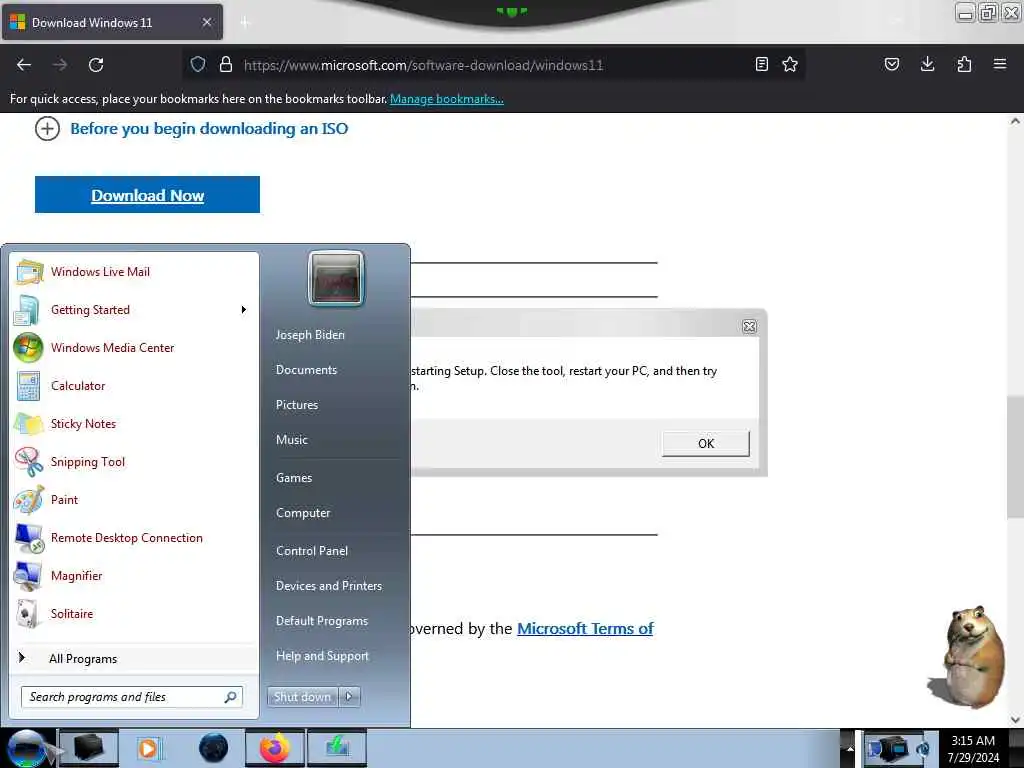Click the Download Now button
This screenshot has height=768, width=1024.
click(x=148, y=195)
